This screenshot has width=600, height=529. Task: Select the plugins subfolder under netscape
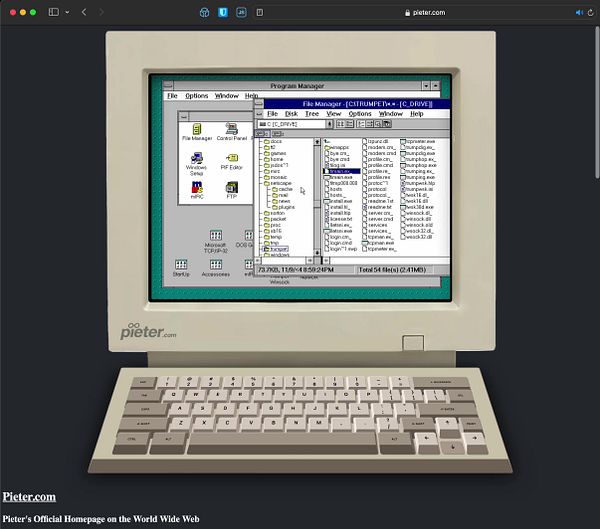pyautogui.click(x=283, y=207)
